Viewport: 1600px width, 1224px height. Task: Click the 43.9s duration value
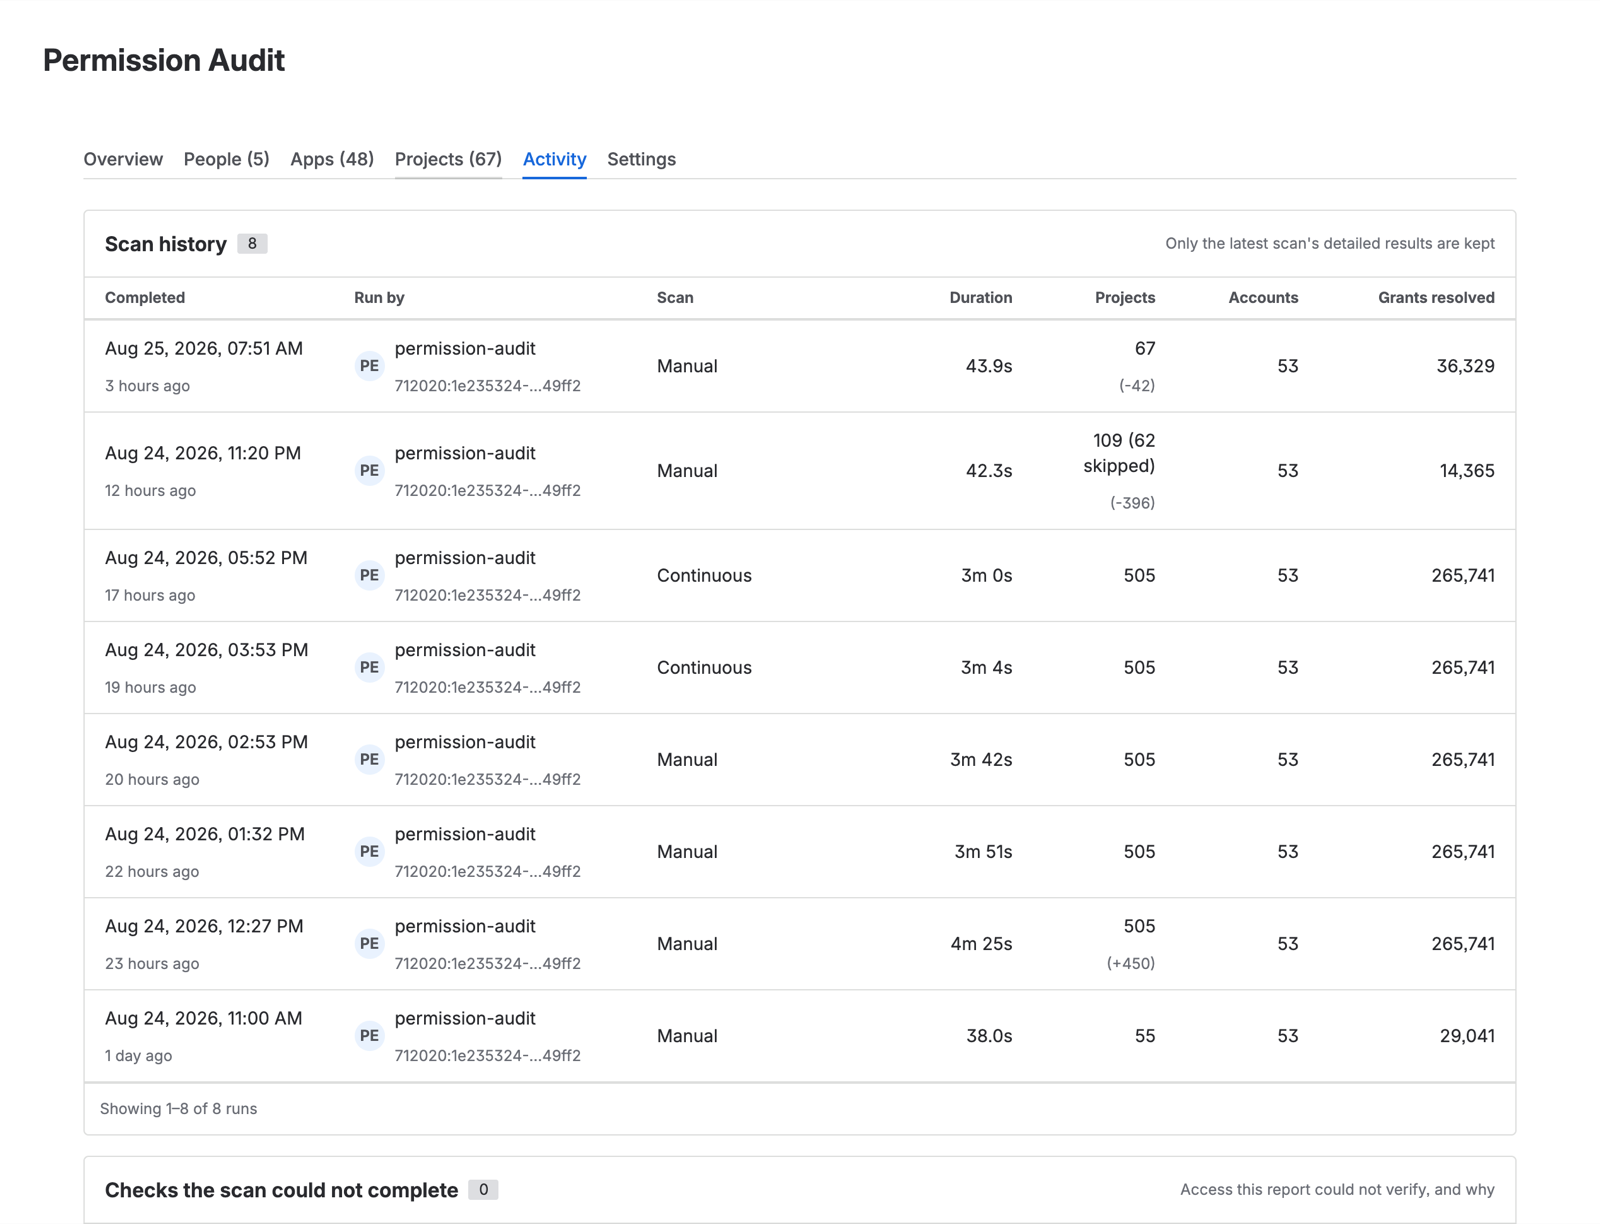point(988,366)
